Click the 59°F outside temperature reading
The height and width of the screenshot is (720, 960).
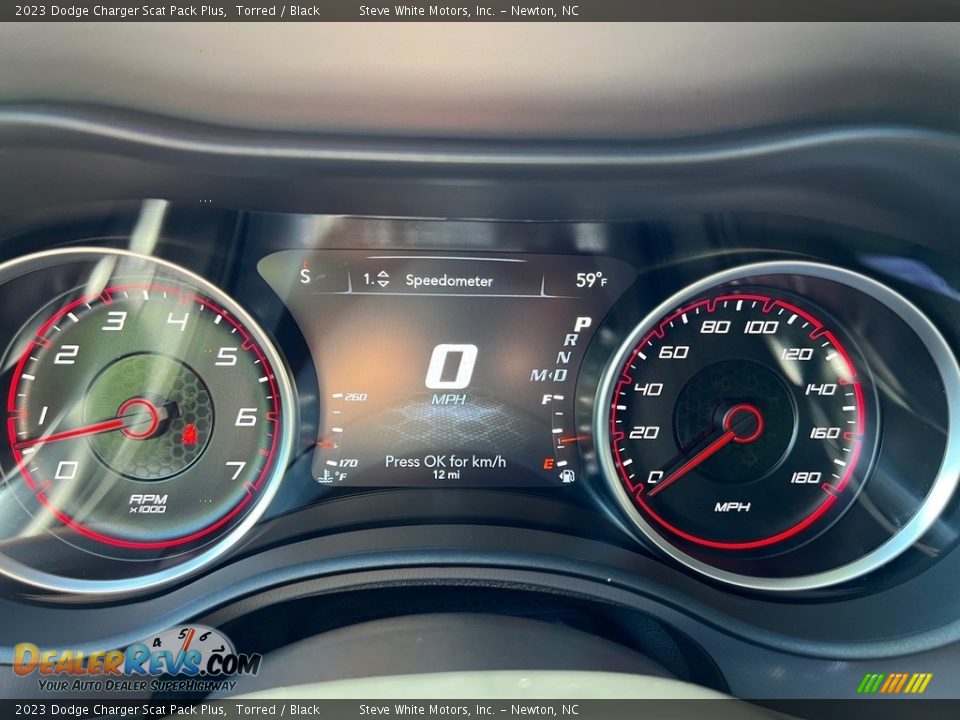591,280
